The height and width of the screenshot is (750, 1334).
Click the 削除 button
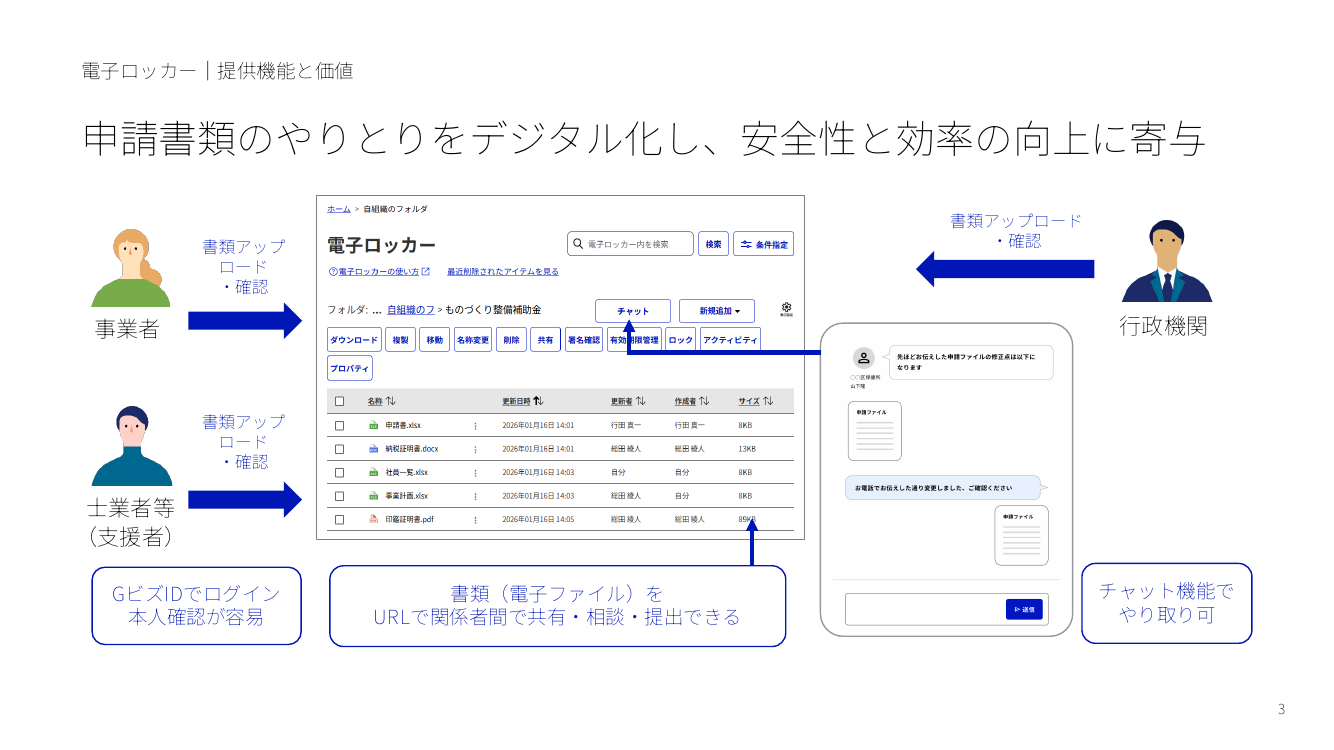coord(511,340)
